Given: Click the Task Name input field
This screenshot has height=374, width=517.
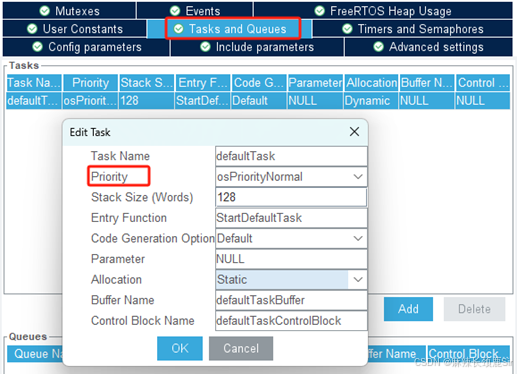Looking at the screenshot, I should (291, 156).
